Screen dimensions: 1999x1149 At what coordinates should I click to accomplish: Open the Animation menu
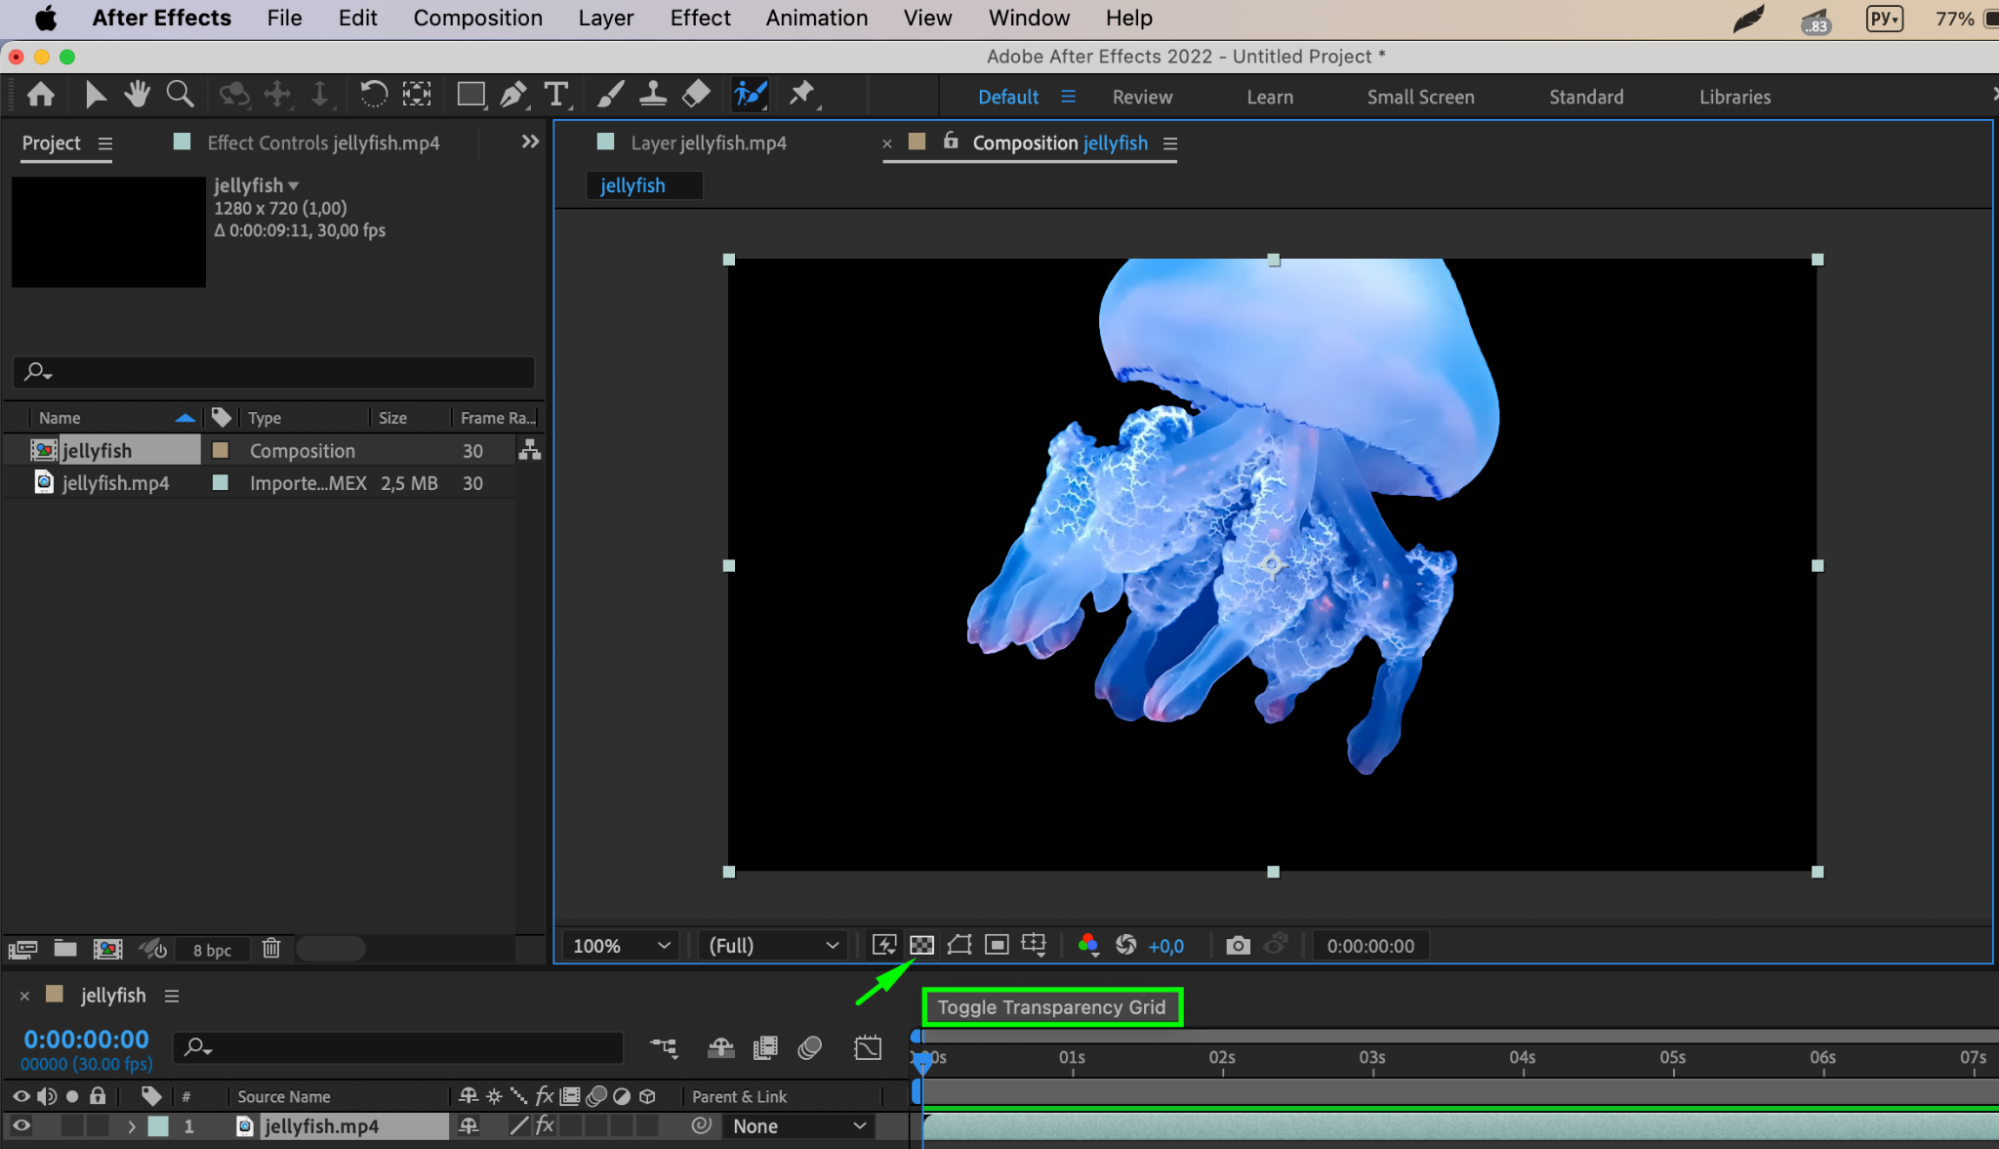pos(816,18)
